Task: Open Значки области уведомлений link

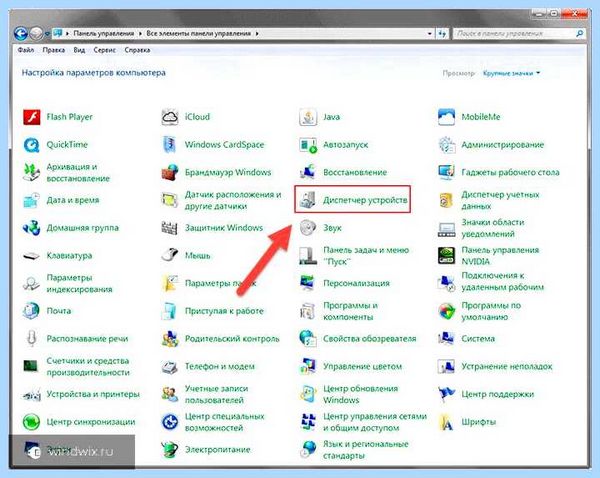Action: click(493, 228)
